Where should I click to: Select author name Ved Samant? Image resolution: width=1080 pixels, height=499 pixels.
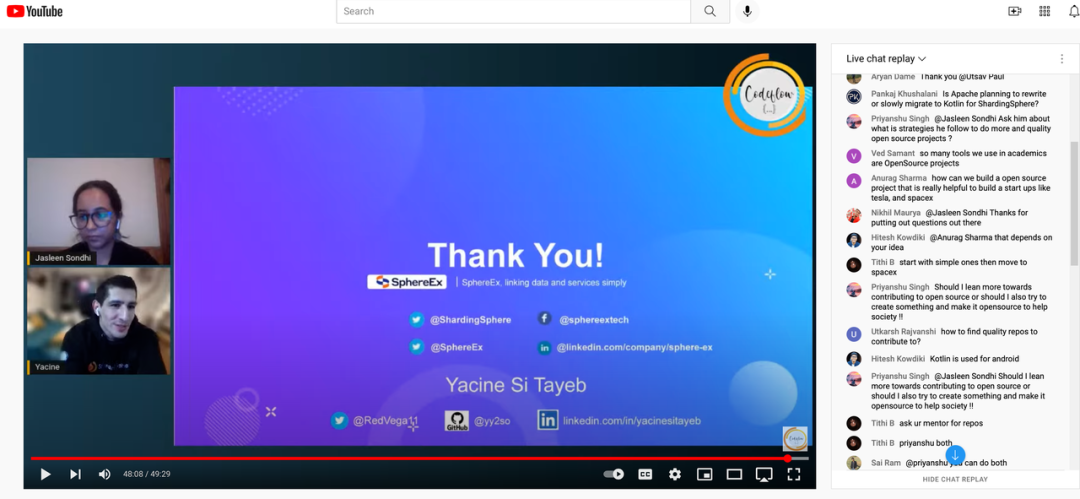(893, 153)
